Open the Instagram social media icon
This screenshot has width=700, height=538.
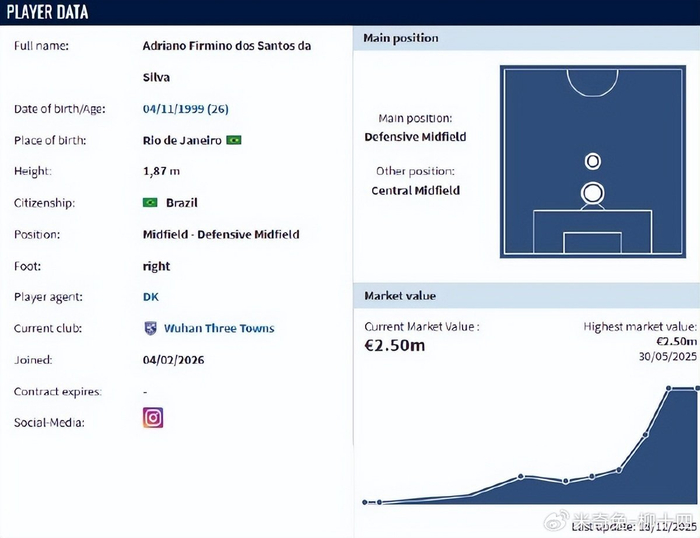153,418
